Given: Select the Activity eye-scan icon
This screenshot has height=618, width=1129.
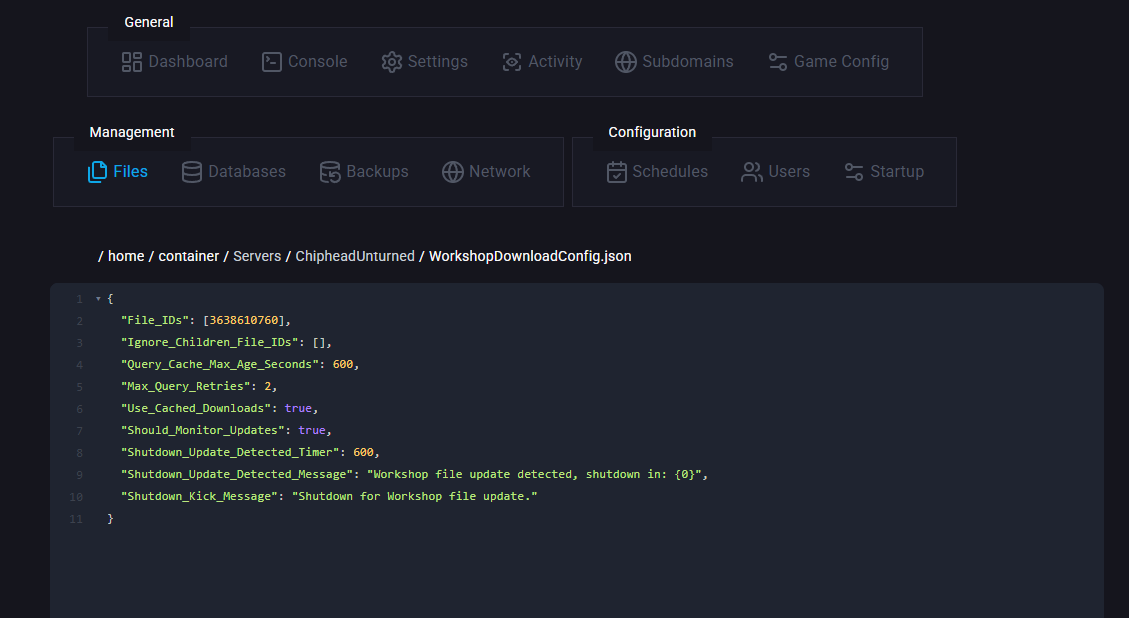Looking at the screenshot, I should point(512,62).
